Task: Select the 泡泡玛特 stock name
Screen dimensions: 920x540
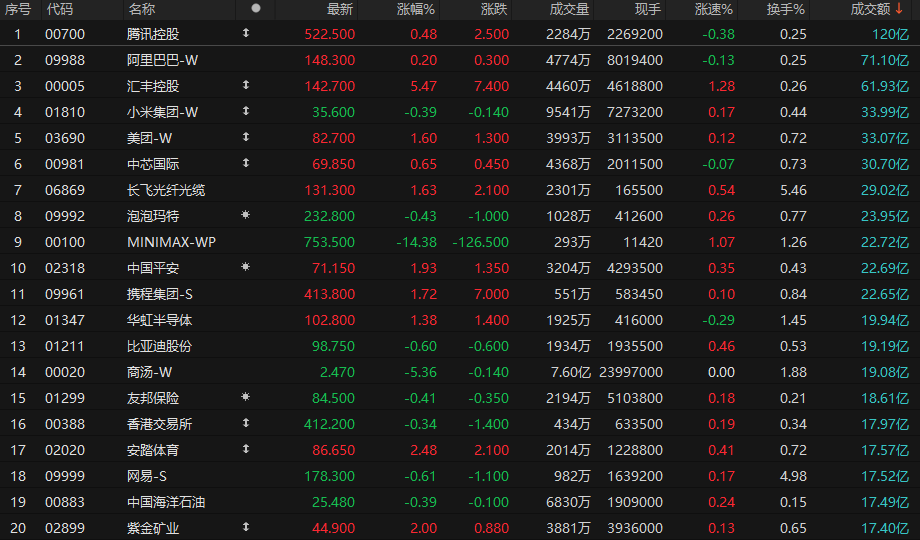Action: click(x=153, y=216)
